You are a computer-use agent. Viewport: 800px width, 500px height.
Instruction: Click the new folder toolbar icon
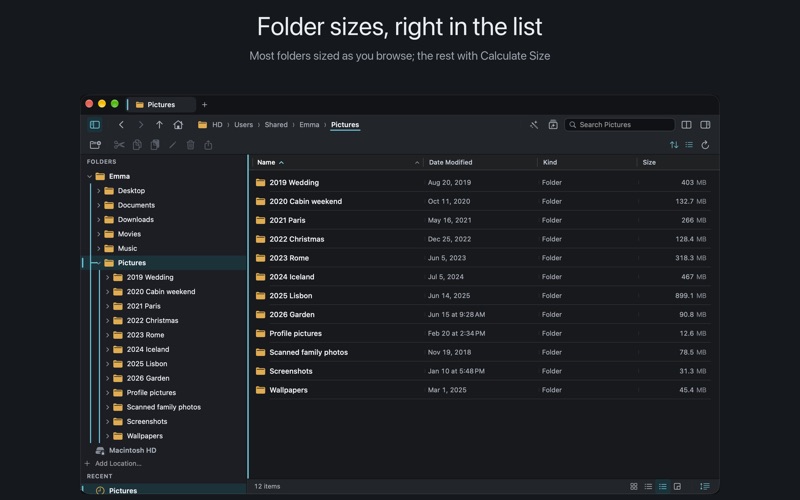pyautogui.click(x=95, y=145)
